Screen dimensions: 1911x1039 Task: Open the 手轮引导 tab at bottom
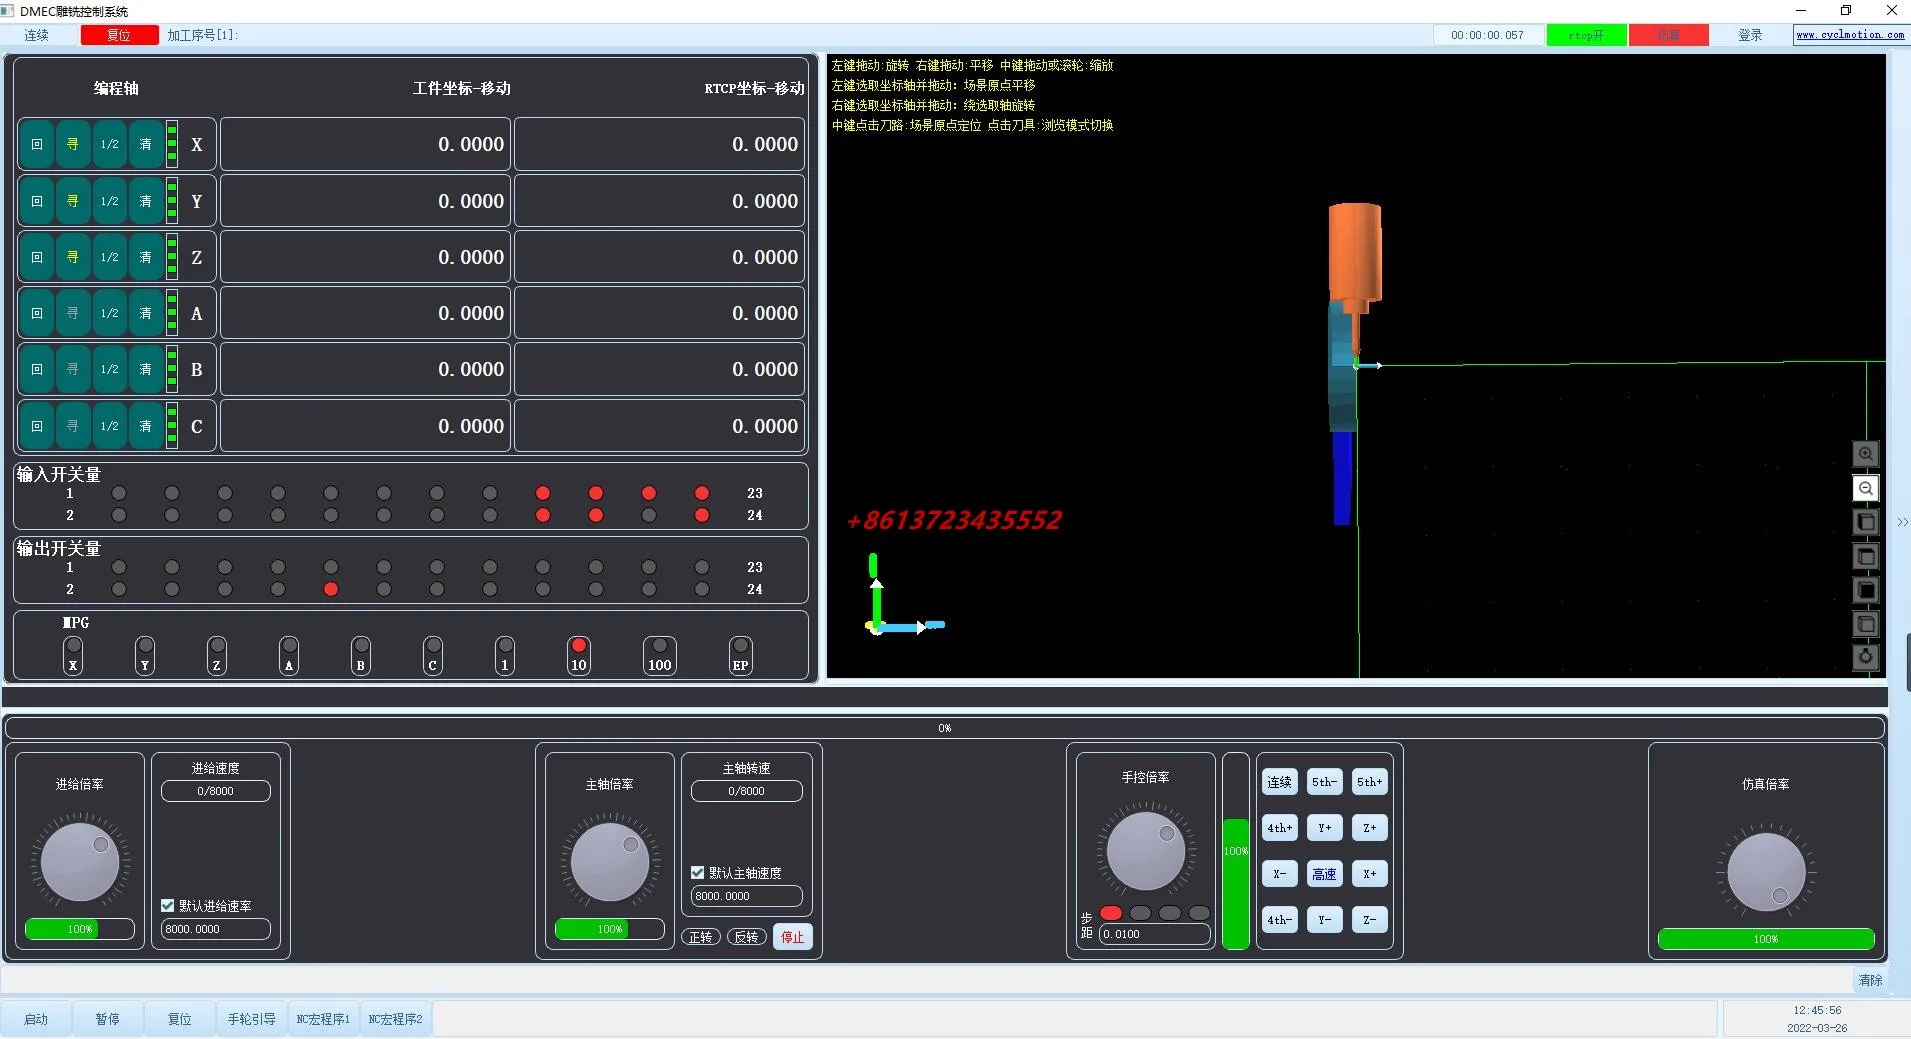251,1019
